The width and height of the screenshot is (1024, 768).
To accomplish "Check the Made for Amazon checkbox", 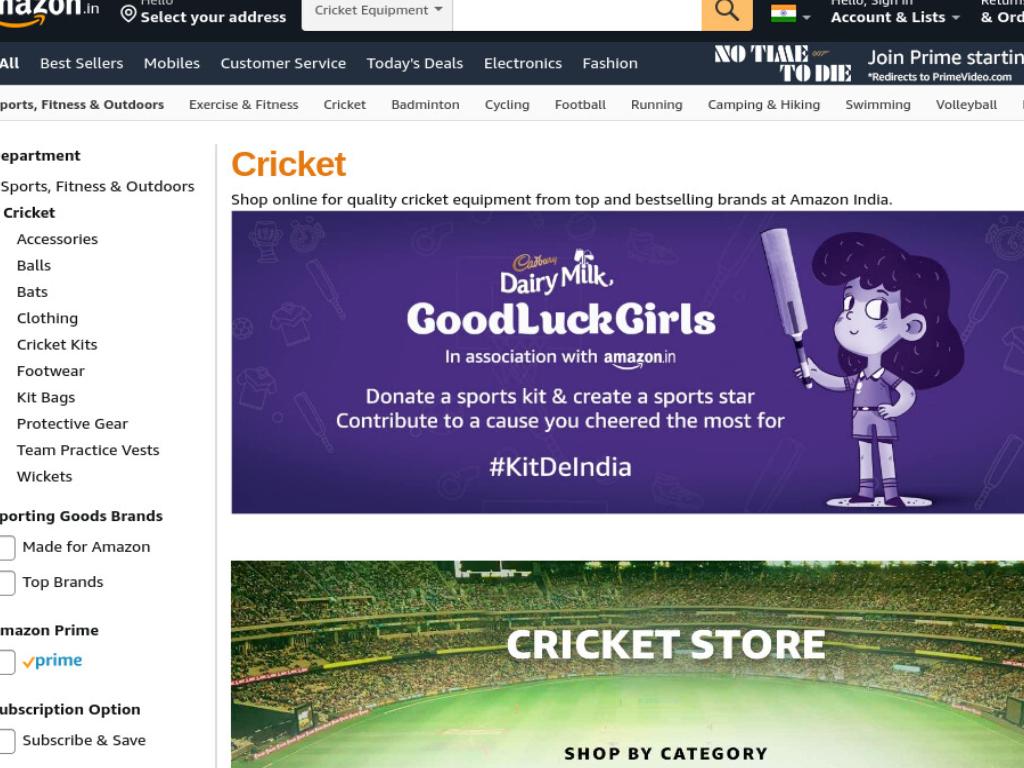I will (7, 547).
